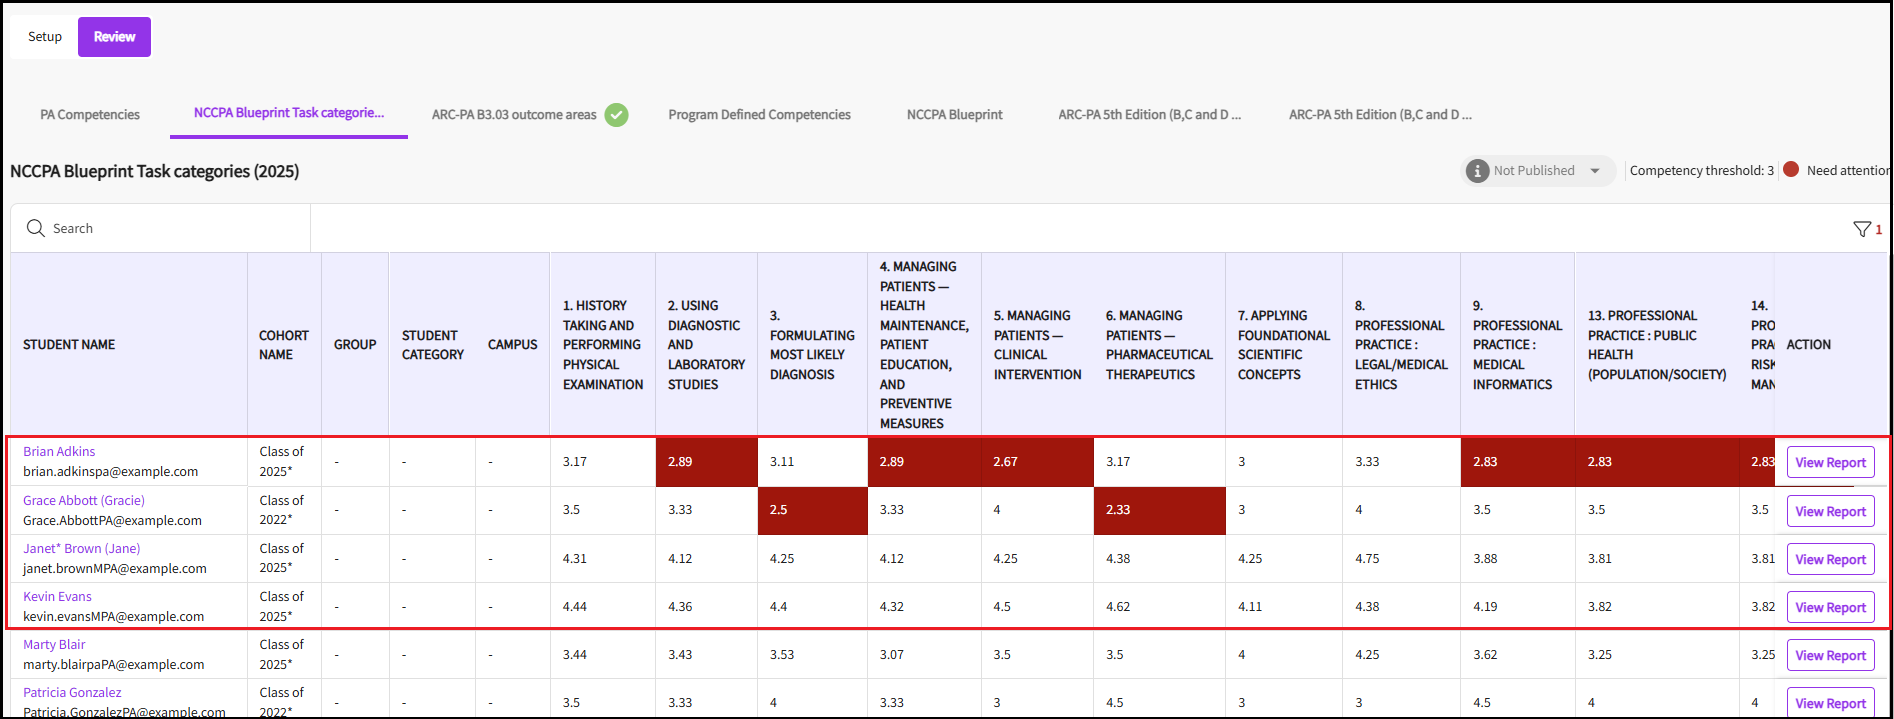Switch to the PA Competencies tab
This screenshot has width=1894, height=719.
90,115
